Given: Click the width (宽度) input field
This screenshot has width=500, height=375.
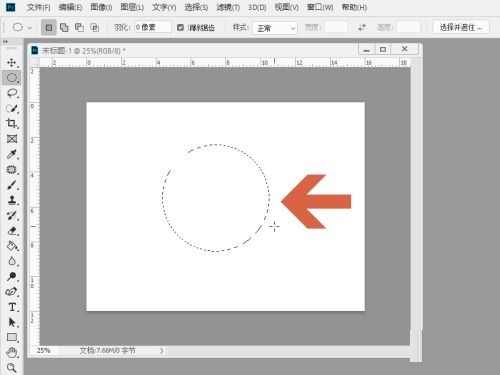Looking at the screenshot, I should 336,27.
